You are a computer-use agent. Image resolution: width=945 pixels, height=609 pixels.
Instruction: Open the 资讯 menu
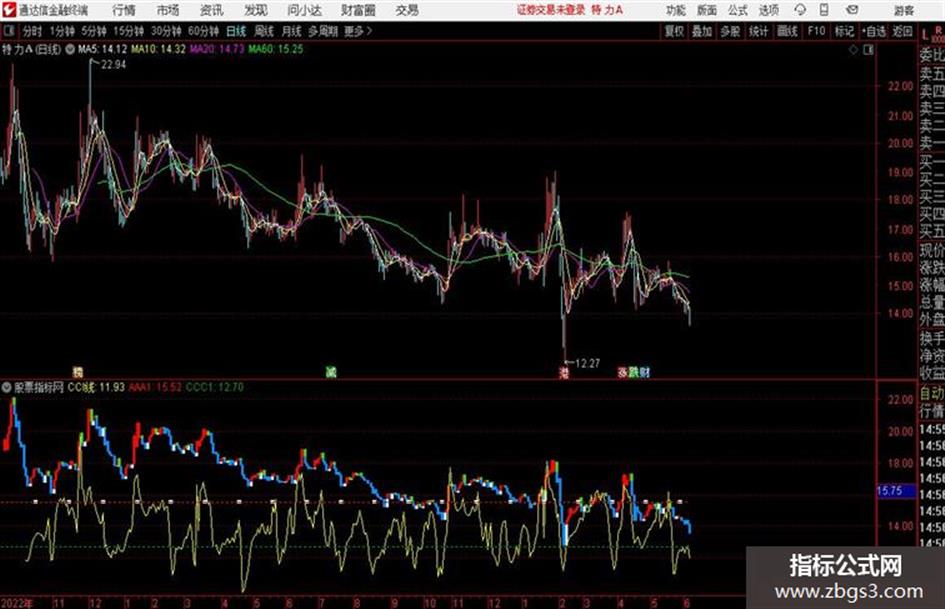click(x=212, y=10)
